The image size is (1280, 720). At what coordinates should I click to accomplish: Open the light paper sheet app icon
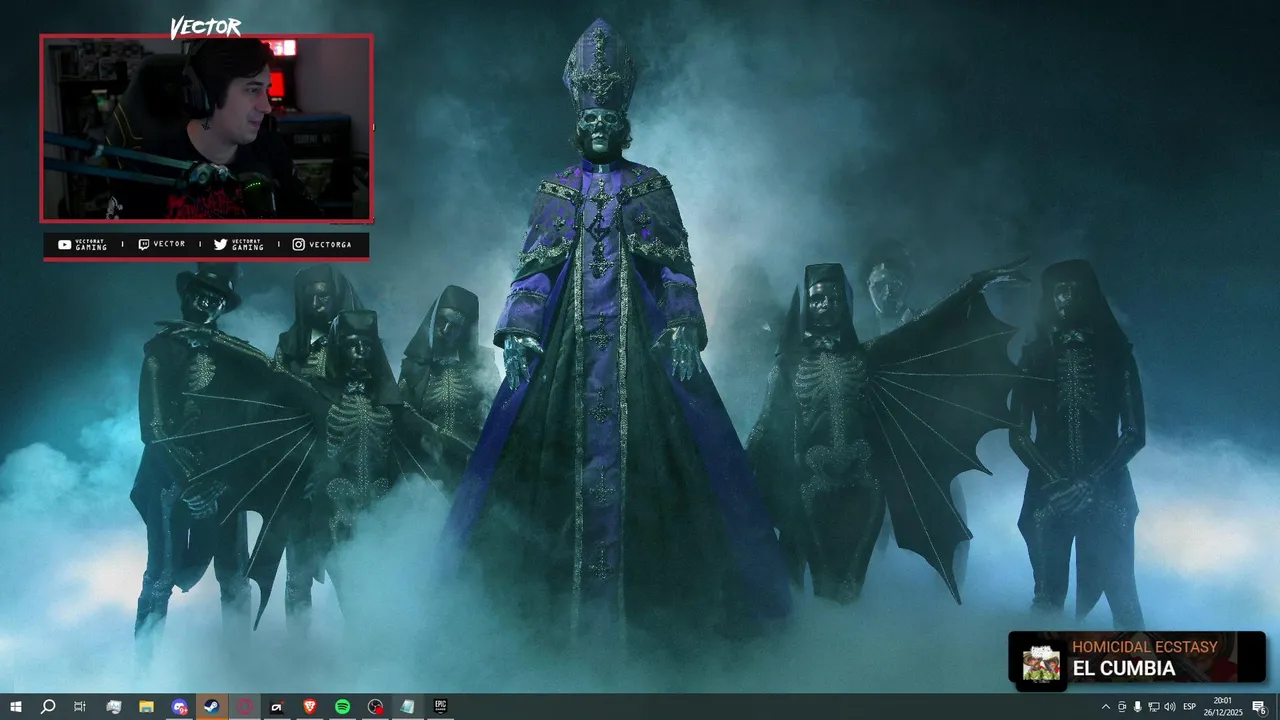pos(407,707)
